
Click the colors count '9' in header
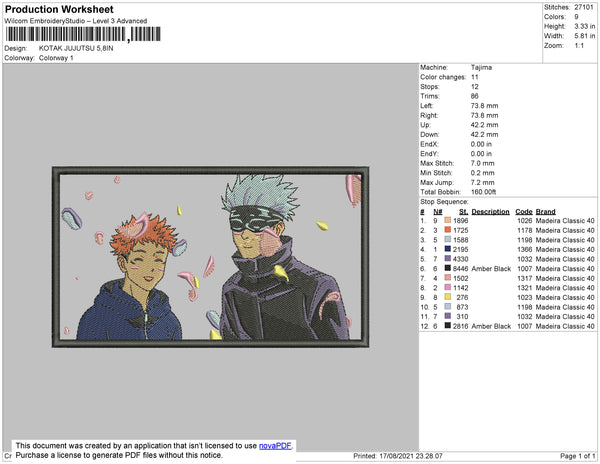(x=576, y=17)
